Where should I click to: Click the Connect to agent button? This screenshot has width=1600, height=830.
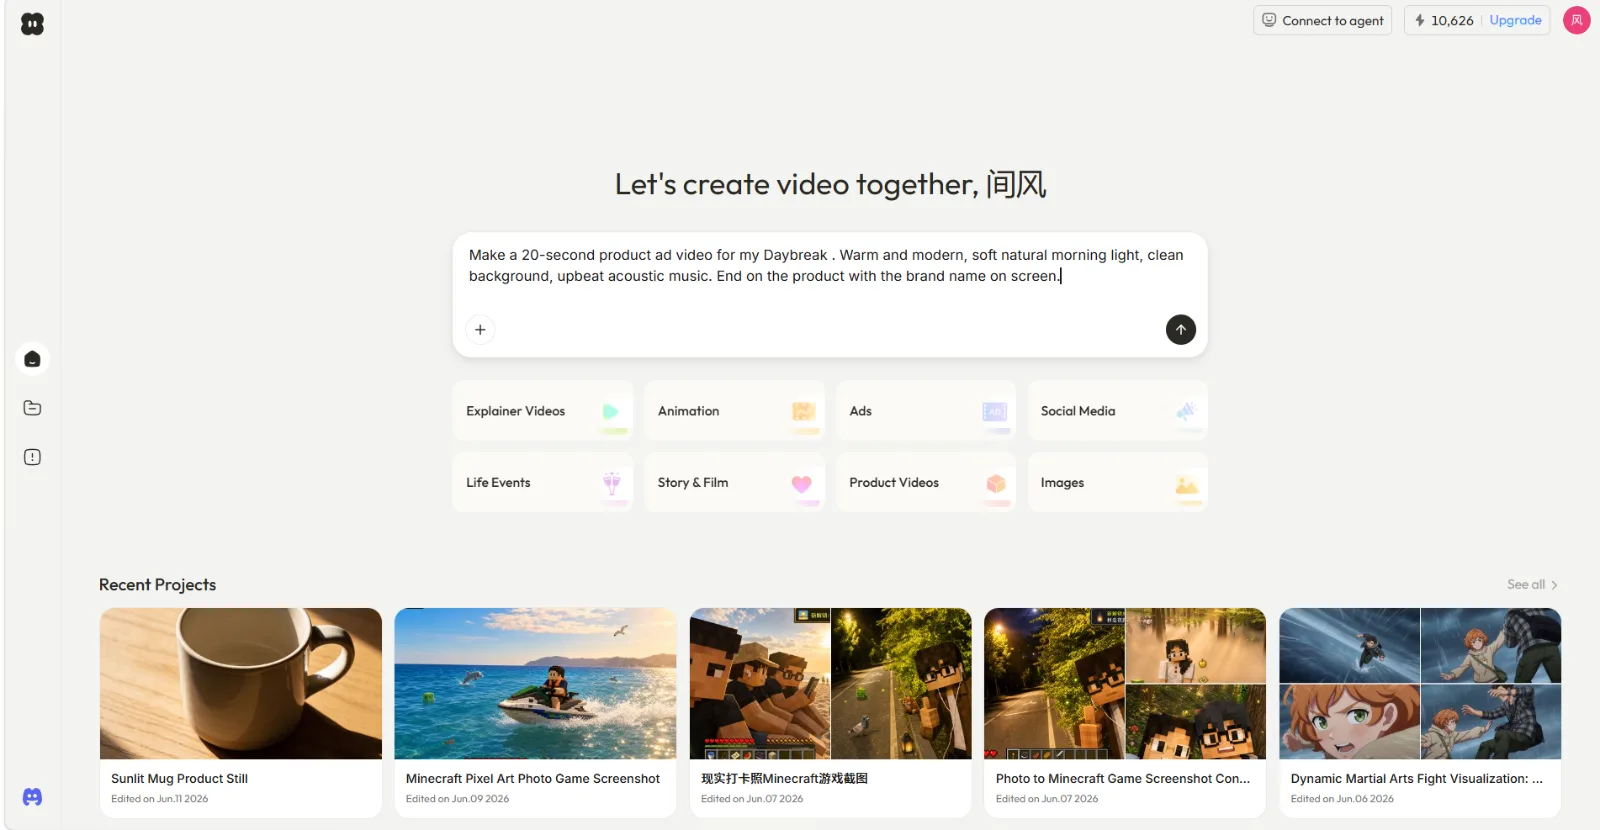(x=1322, y=20)
